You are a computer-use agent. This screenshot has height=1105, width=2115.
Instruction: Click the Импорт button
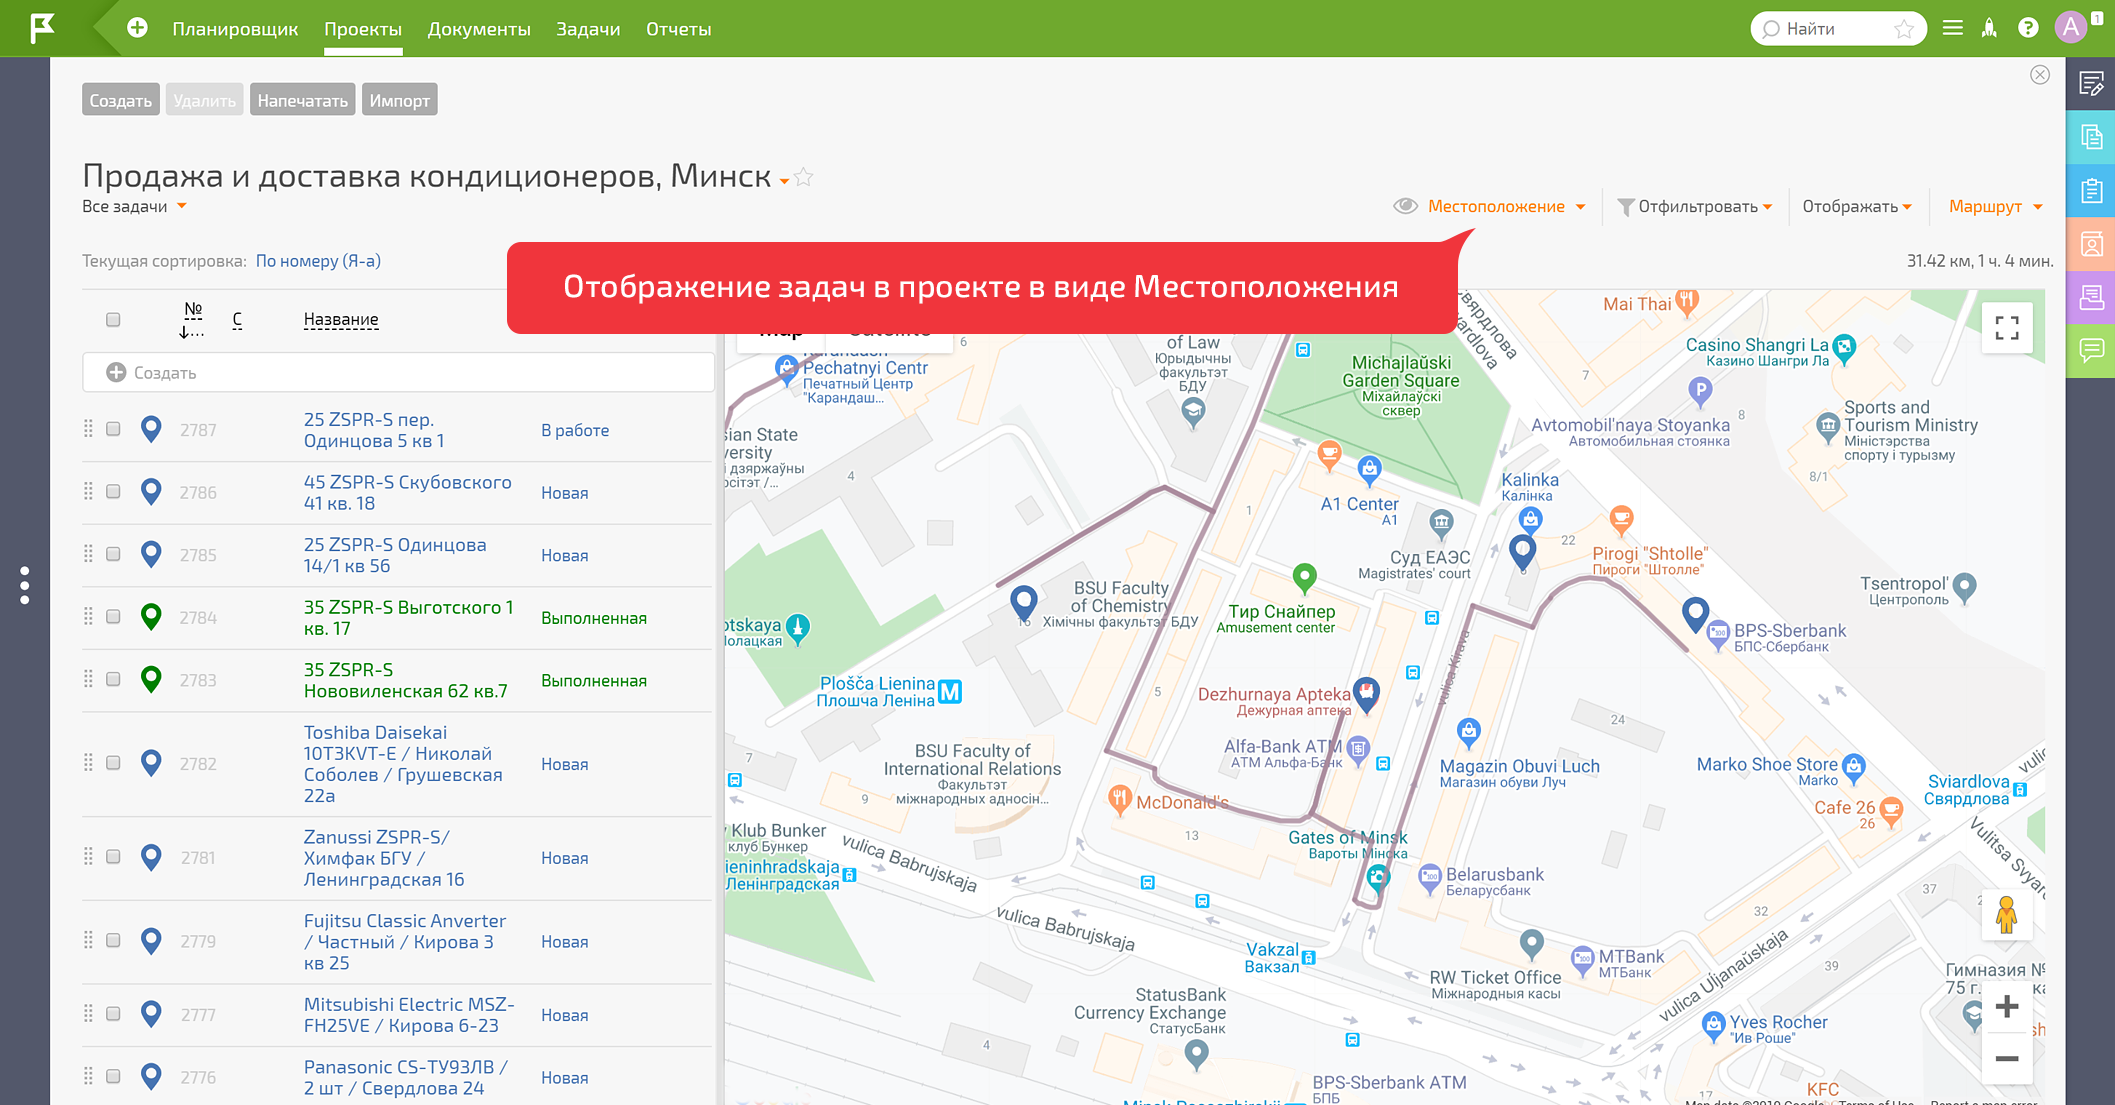pyautogui.click(x=399, y=100)
